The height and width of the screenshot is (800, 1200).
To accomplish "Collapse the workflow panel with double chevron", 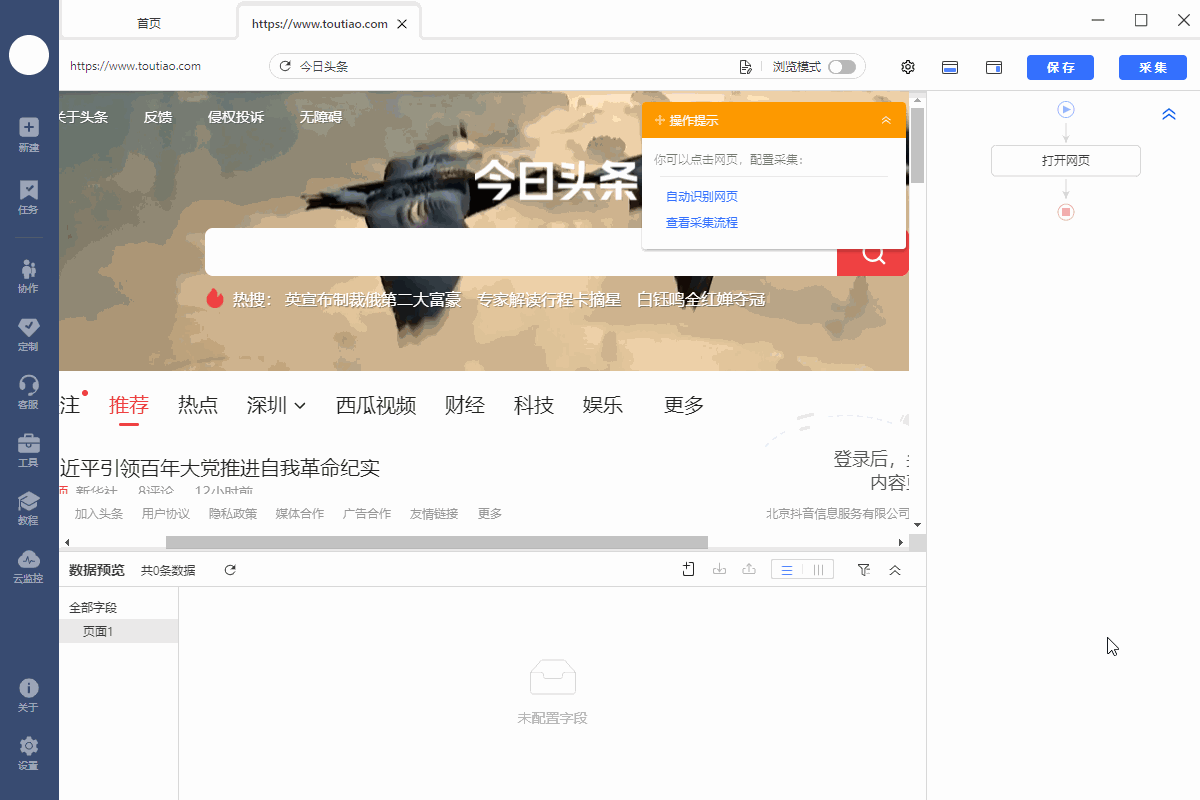I will tap(1169, 115).
